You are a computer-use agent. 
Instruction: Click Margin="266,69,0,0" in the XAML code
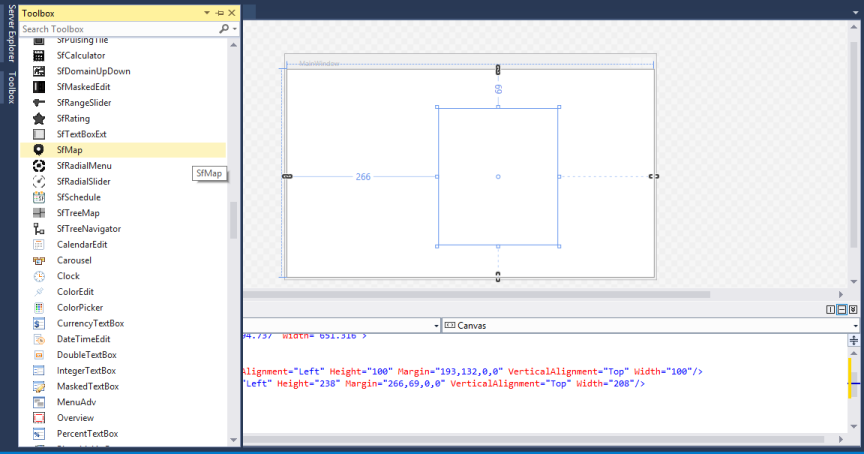click(395, 383)
